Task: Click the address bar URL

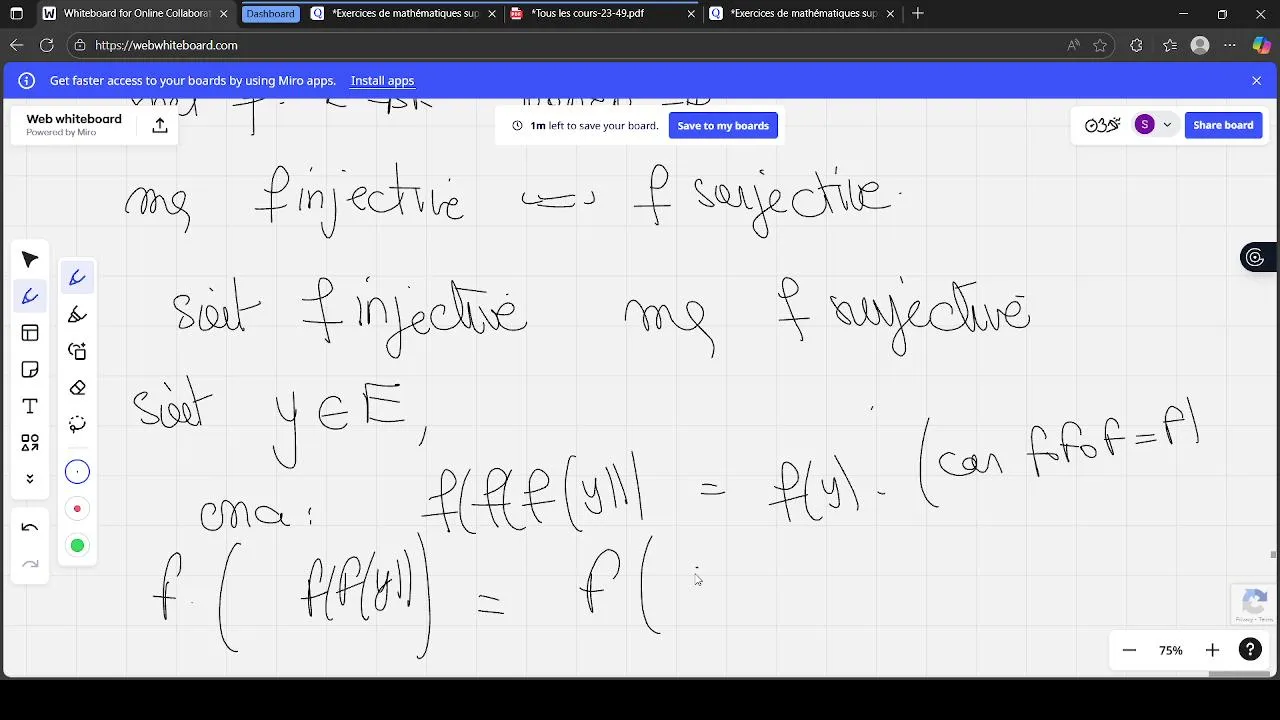Action: (x=166, y=45)
